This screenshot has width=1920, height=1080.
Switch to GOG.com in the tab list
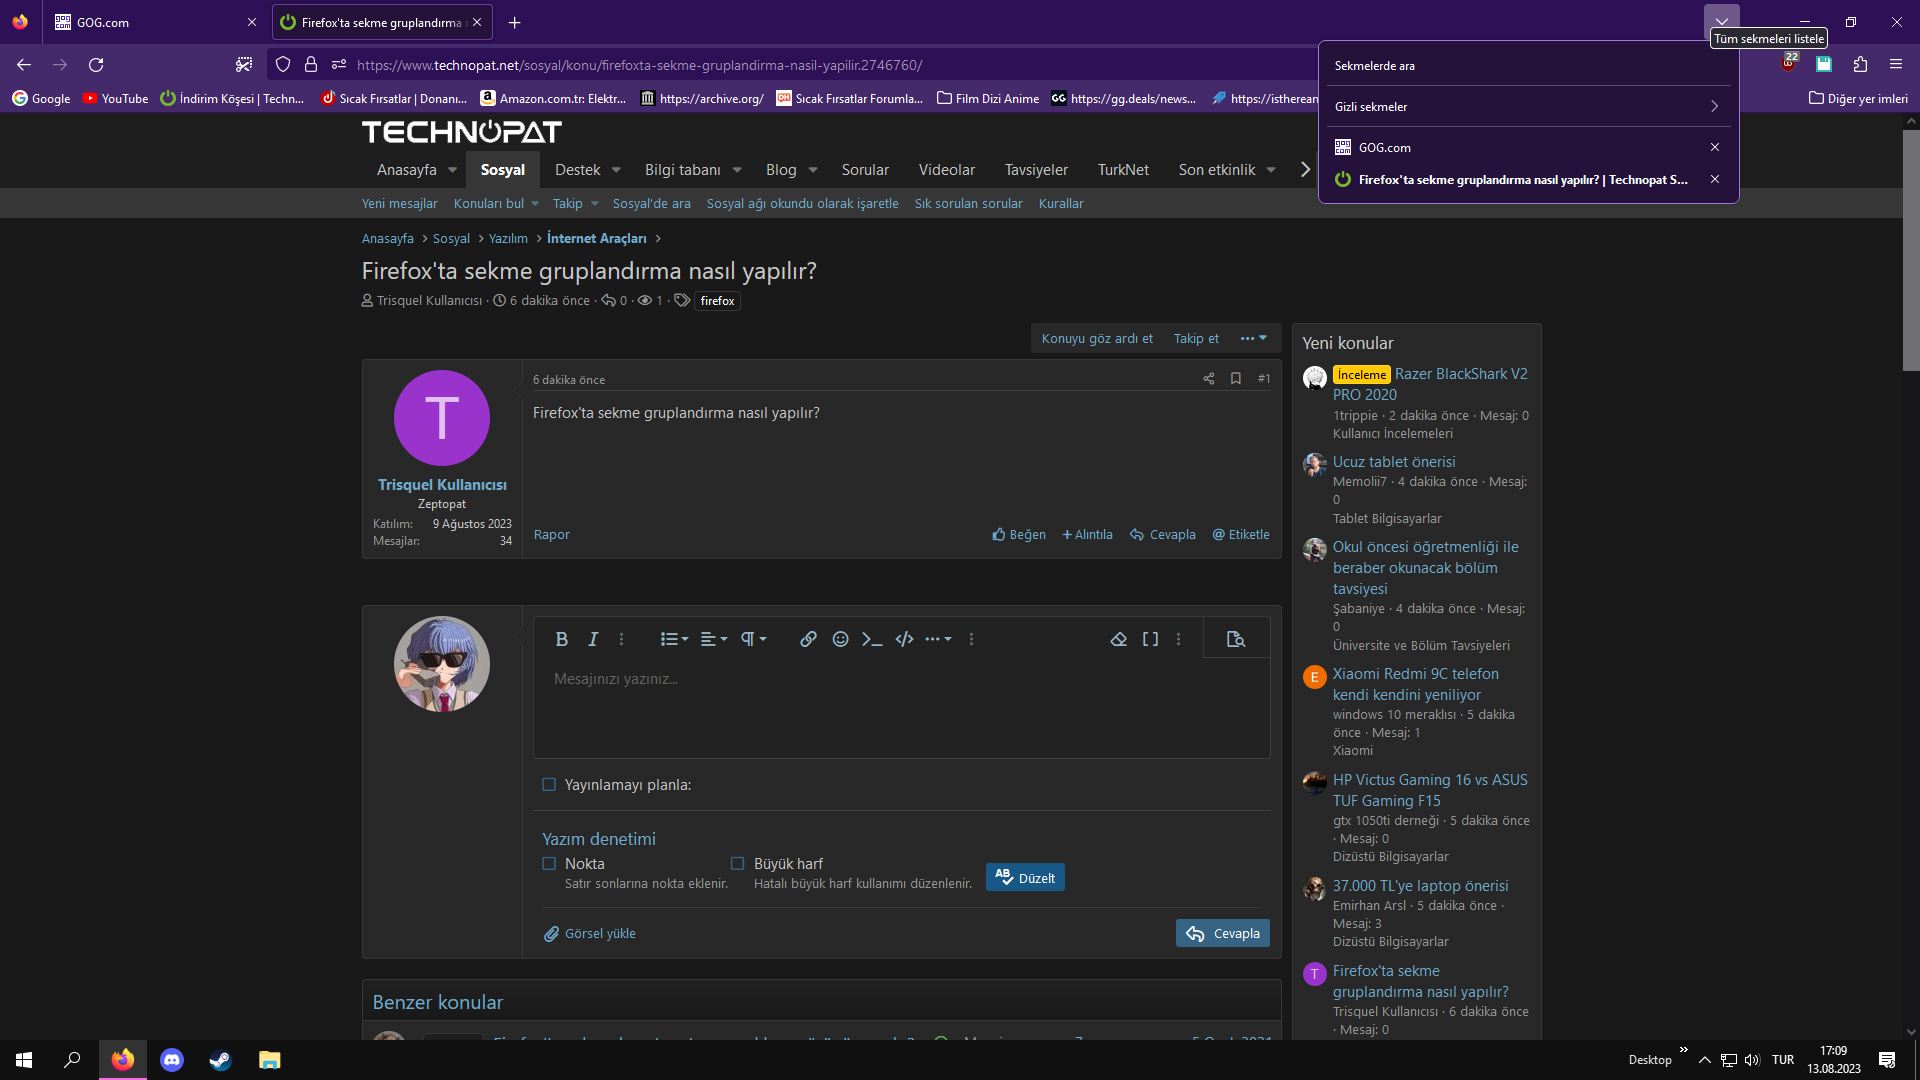tap(1384, 148)
